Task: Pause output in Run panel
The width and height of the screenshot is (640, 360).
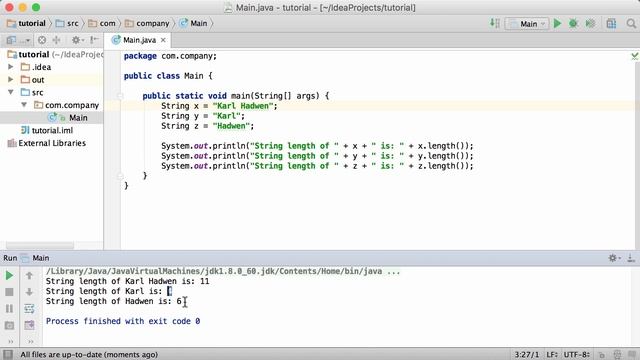Action: tap(9, 309)
